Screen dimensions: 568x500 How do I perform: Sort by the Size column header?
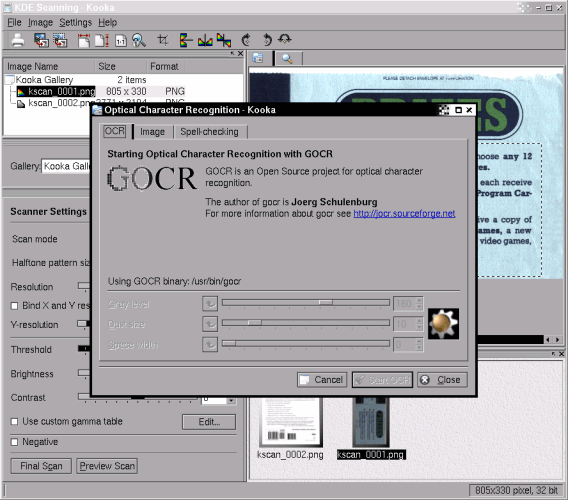[x=121, y=67]
